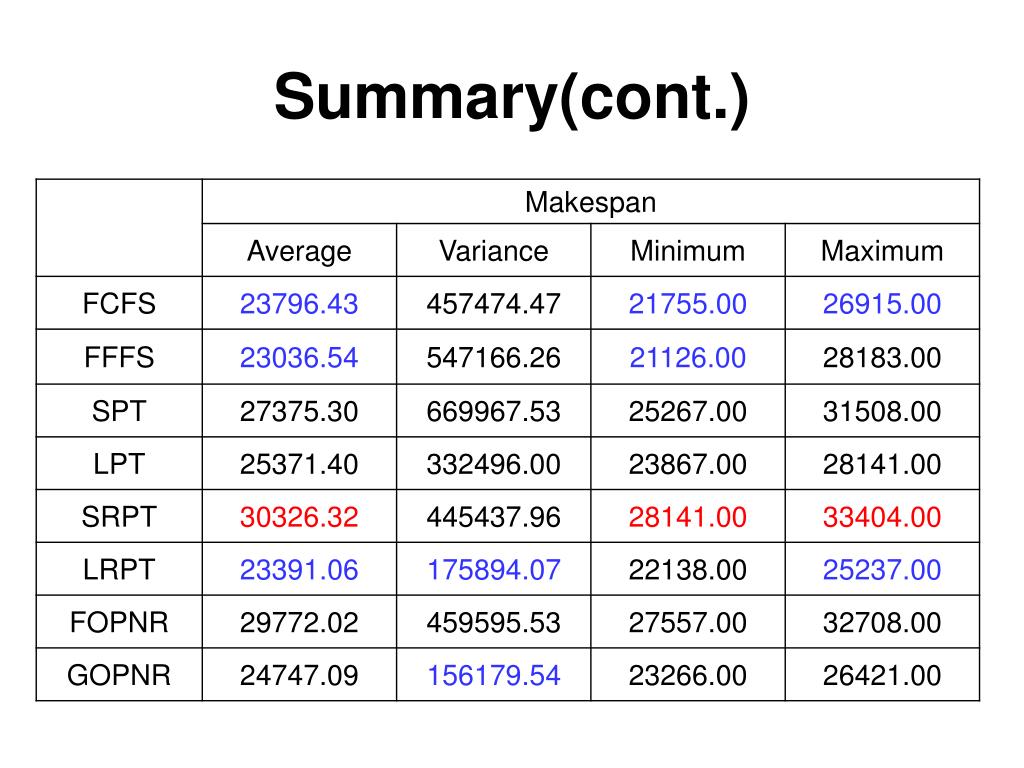Viewport: 1024px width, 768px height.
Task: Click the Summary(cont.) slide title
Action: [x=511, y=97]
